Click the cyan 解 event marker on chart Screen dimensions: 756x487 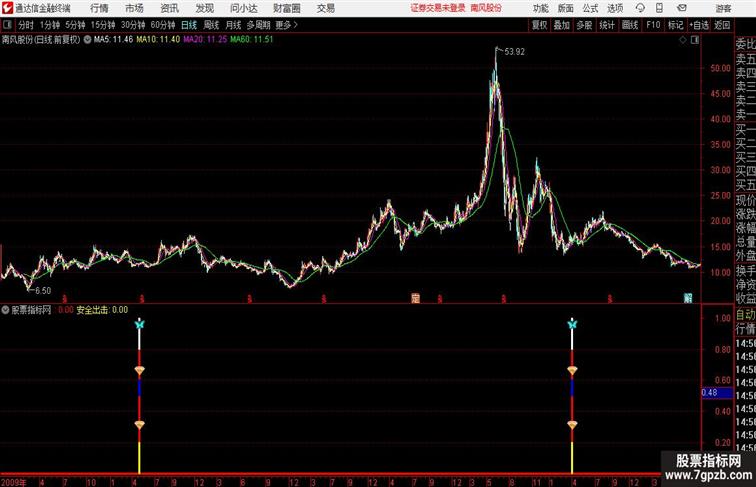tap(688, 298)
